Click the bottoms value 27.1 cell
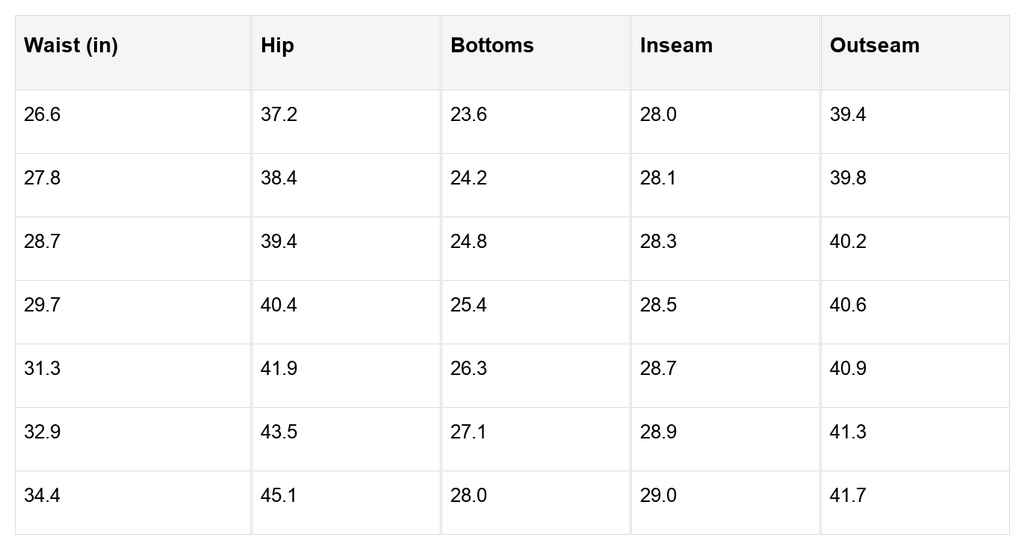This screenshot has height=549, width=1024. tap(468, 432)
